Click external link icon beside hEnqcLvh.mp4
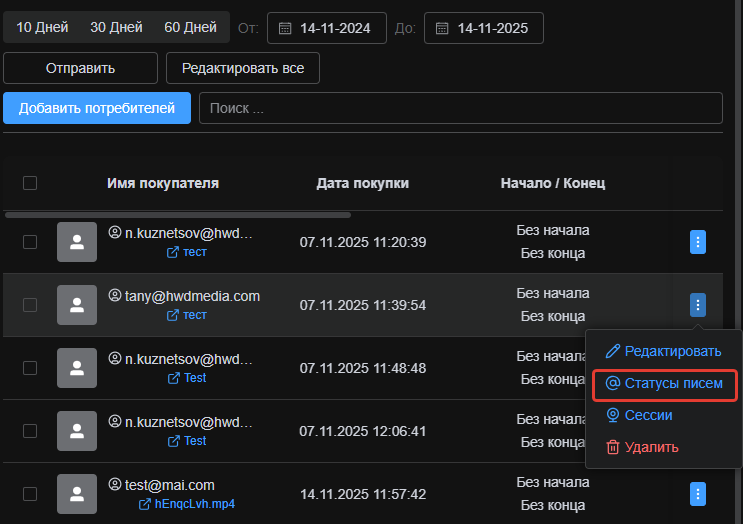Image resolution: width=743 pixels, height=524 pixels. pos(145,504)
